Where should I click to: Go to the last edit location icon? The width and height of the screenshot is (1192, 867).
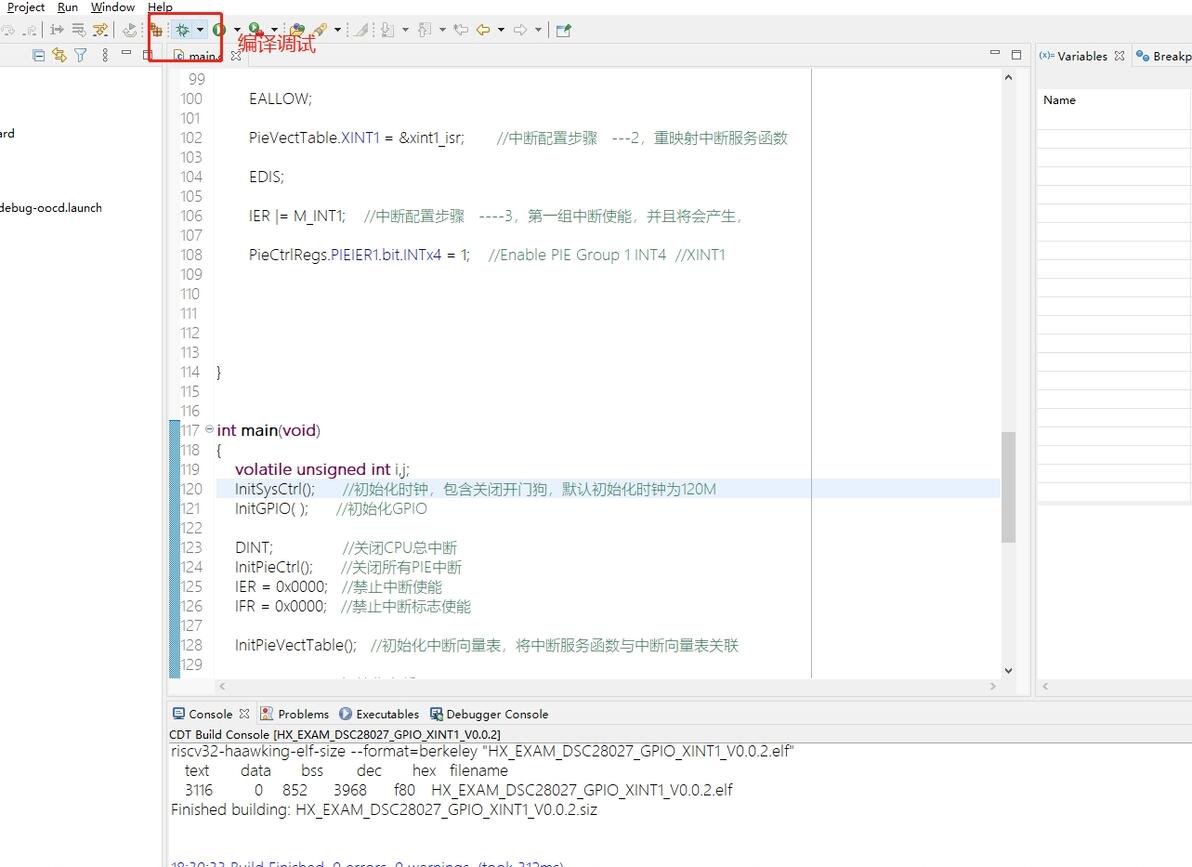(x=461, y=30)
